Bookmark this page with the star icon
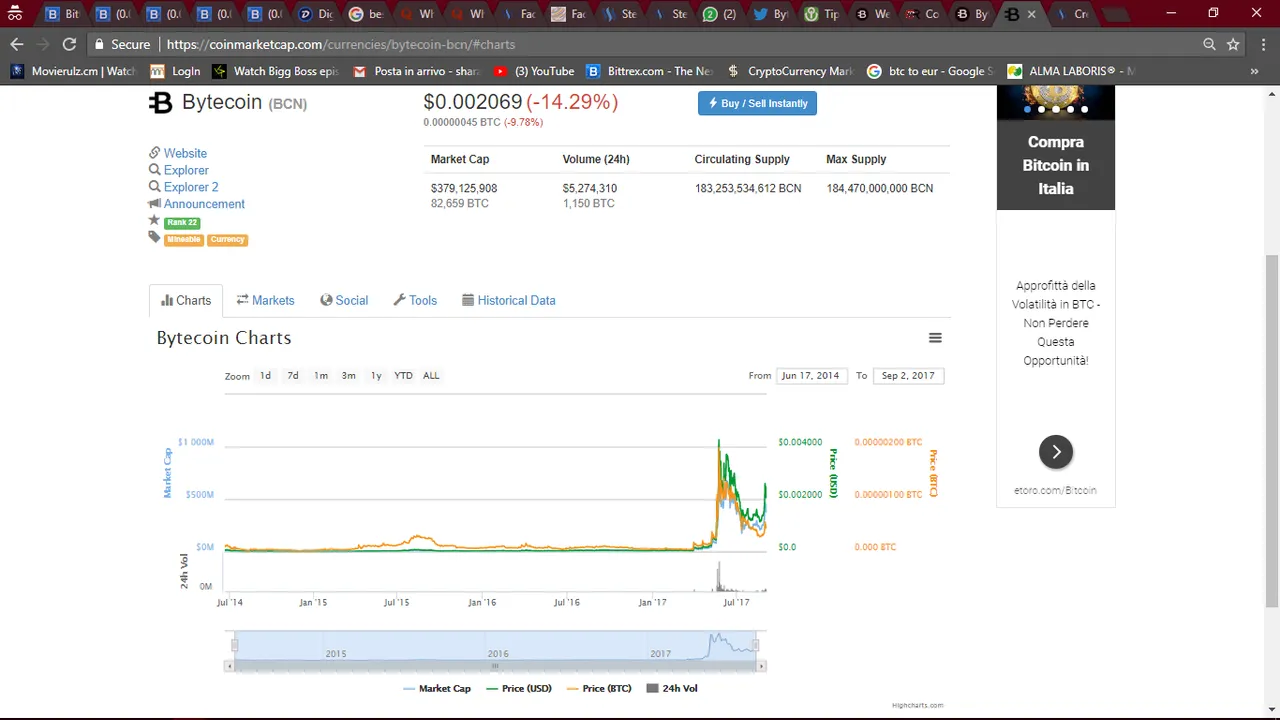The image size is (1280, 720). click(1233, 44)
